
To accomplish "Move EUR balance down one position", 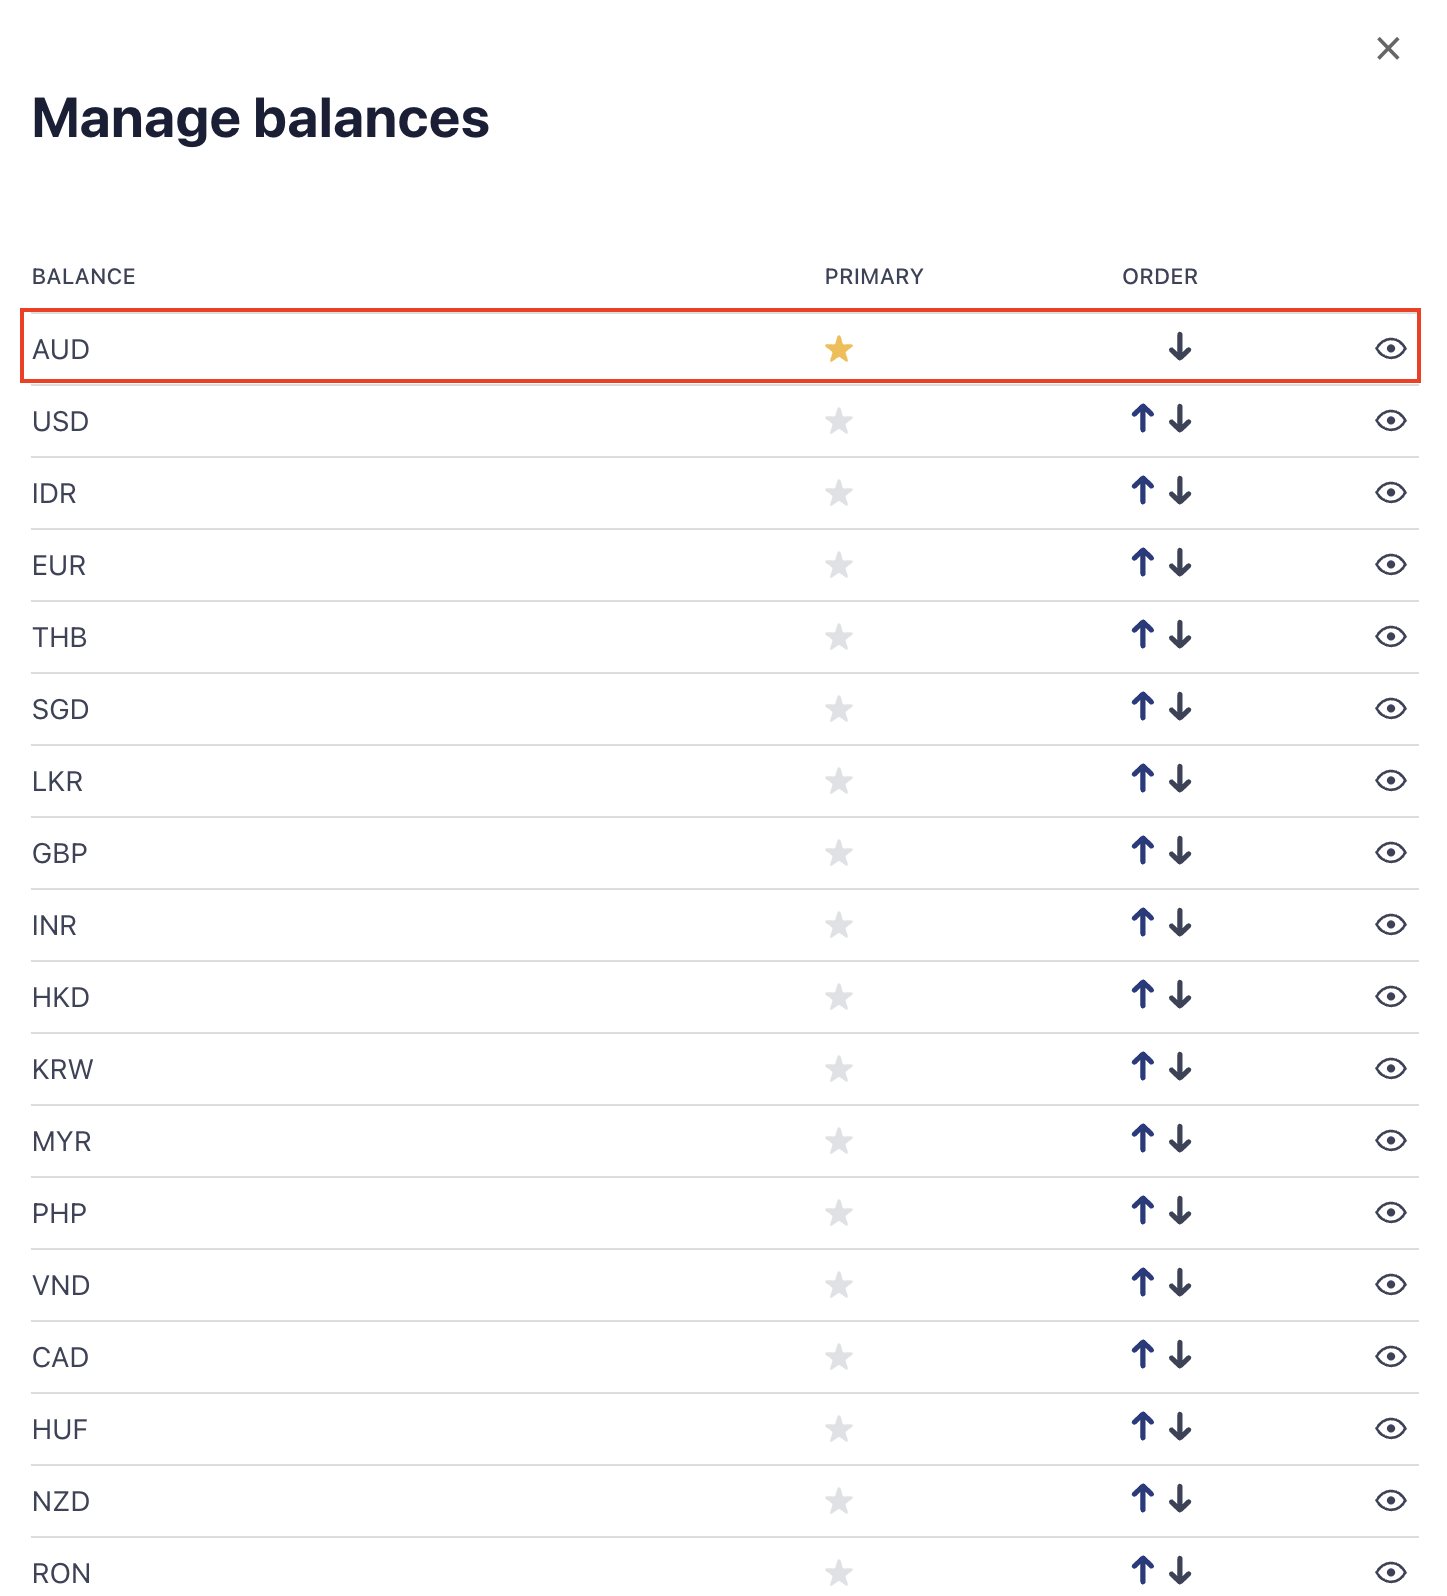I will tap(1180, 563).
